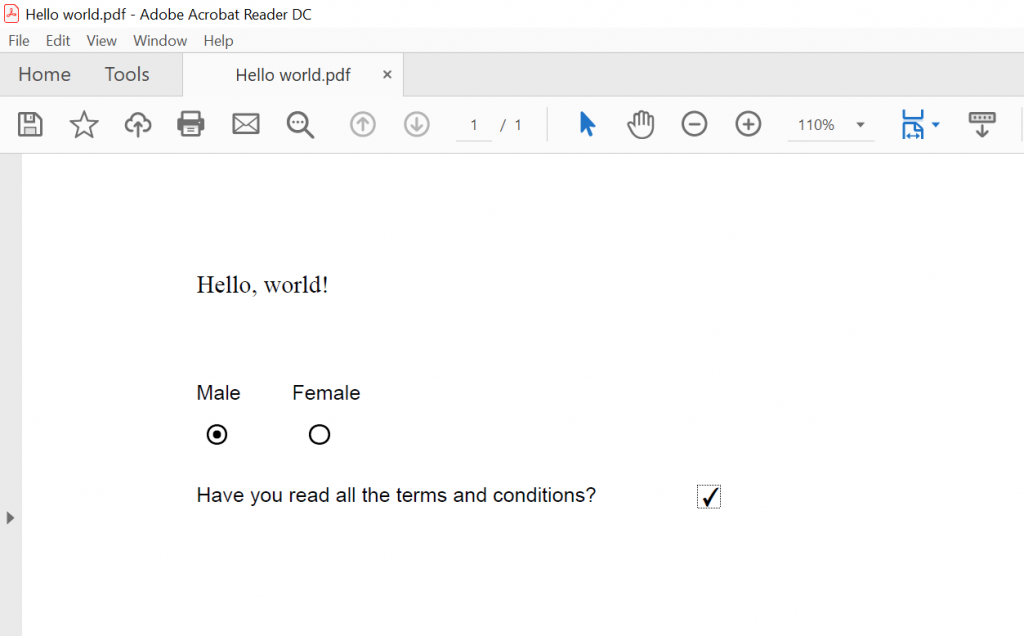Zoom in with the plus icon
Viewport: 1024px width, 636px height.
[748, 124]
